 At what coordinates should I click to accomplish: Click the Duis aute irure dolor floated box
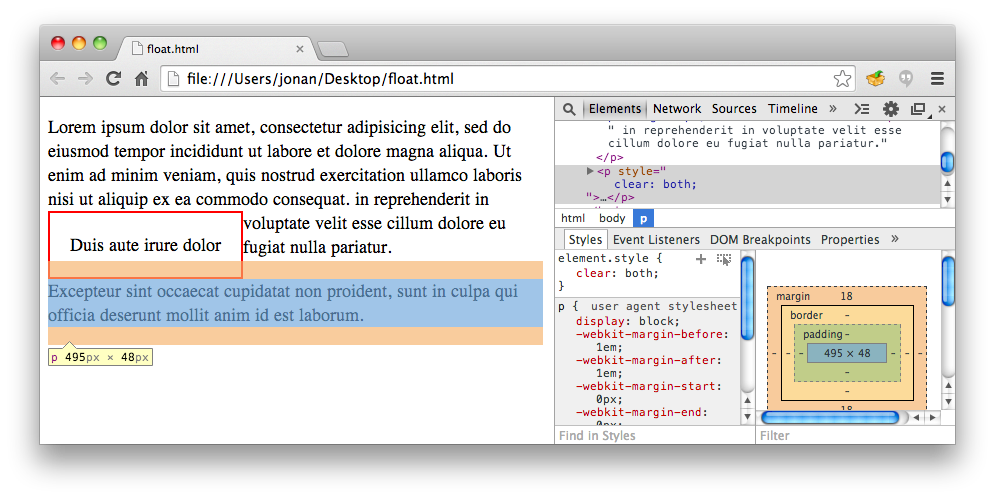[145, 245]
